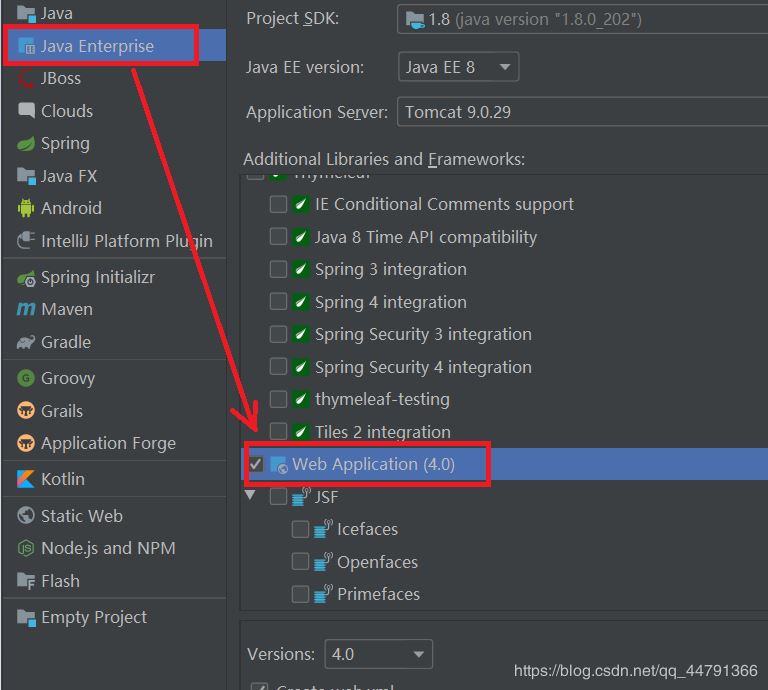The width and height of the screenshot is (768, 690).
Task: Open the Java EE version dropdown
Action: [x=457, y=68]
